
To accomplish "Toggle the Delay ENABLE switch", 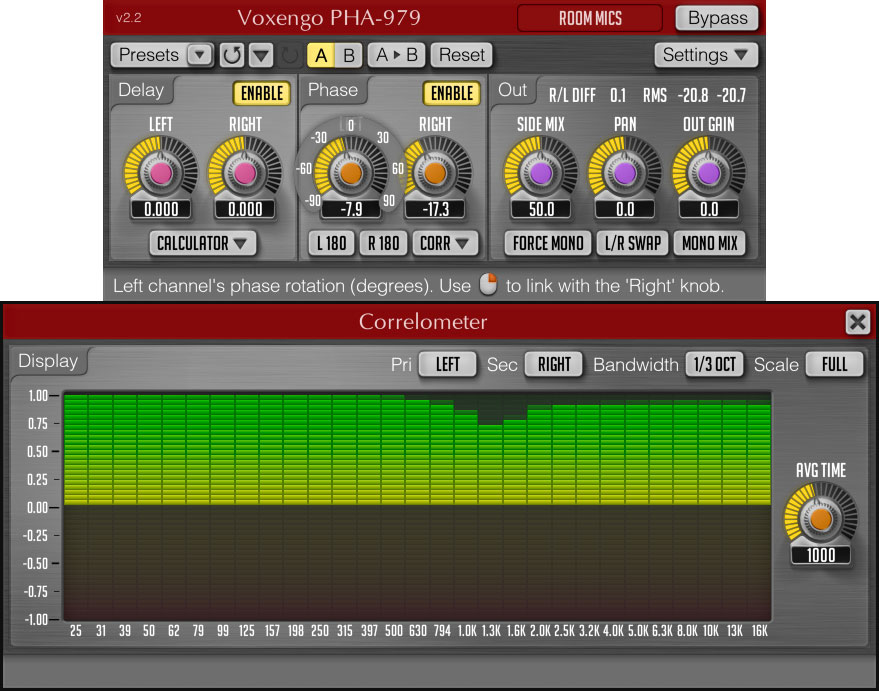I will pos(262,93).
